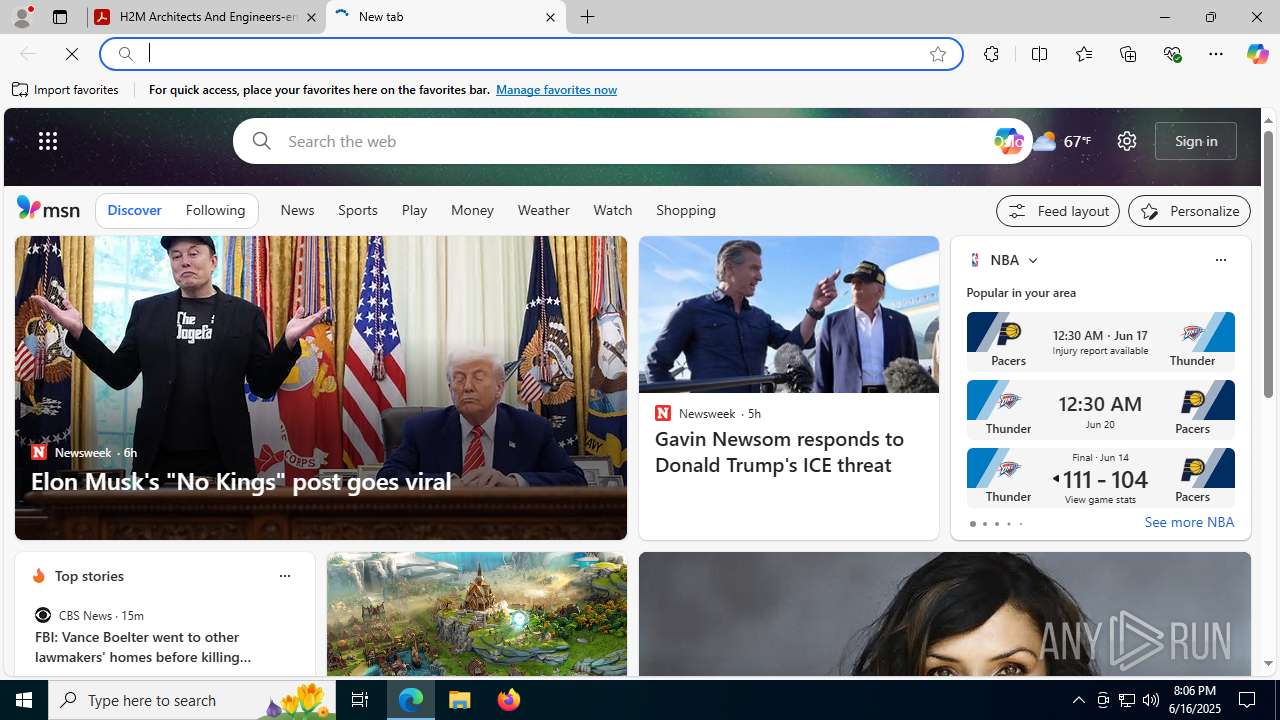1280x720 pixels.
Task: Open the Windows Start menu
Action: [x=24, y=700]
